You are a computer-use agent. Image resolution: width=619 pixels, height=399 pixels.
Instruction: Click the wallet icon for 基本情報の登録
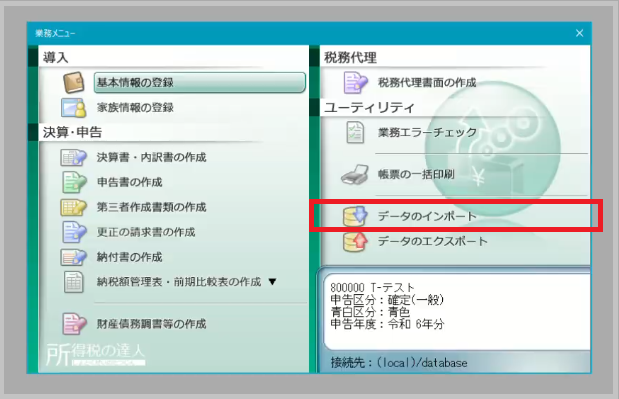74,82
